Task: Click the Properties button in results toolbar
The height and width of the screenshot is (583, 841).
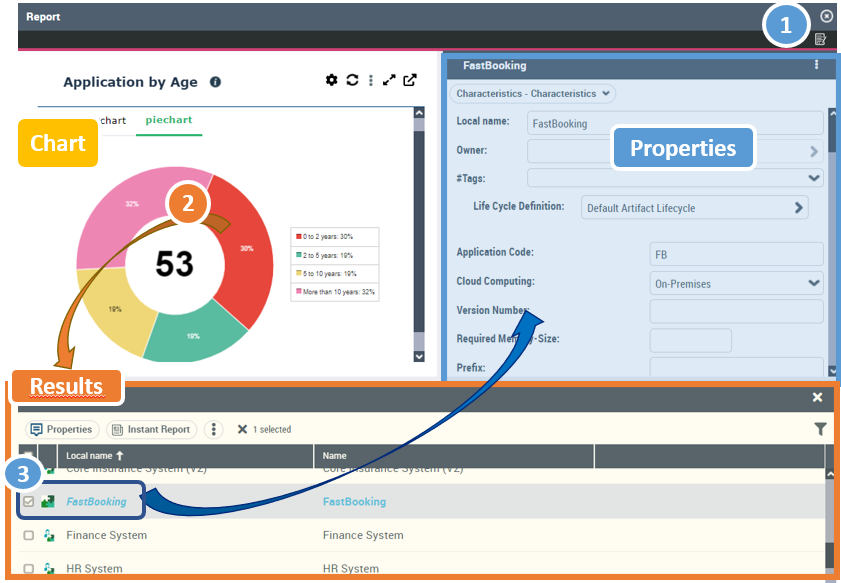Action: click(x=62, y=429)
